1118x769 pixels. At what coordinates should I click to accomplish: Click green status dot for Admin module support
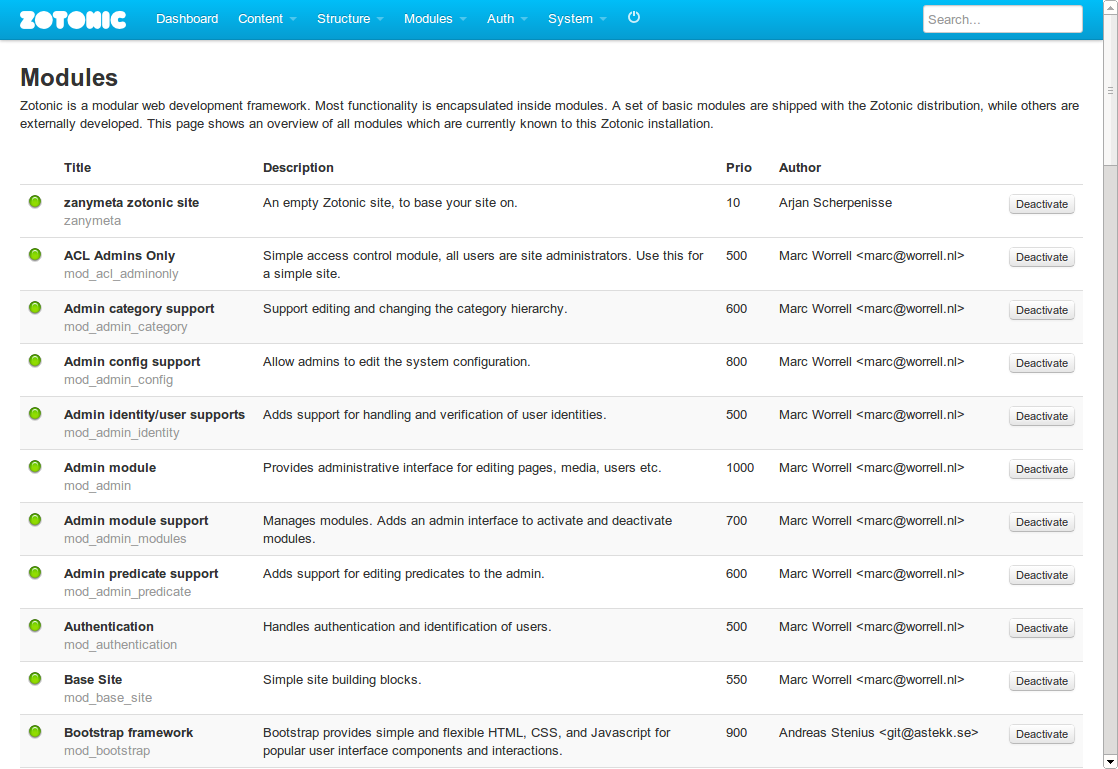pyautogui.click(x=35, y=520)
